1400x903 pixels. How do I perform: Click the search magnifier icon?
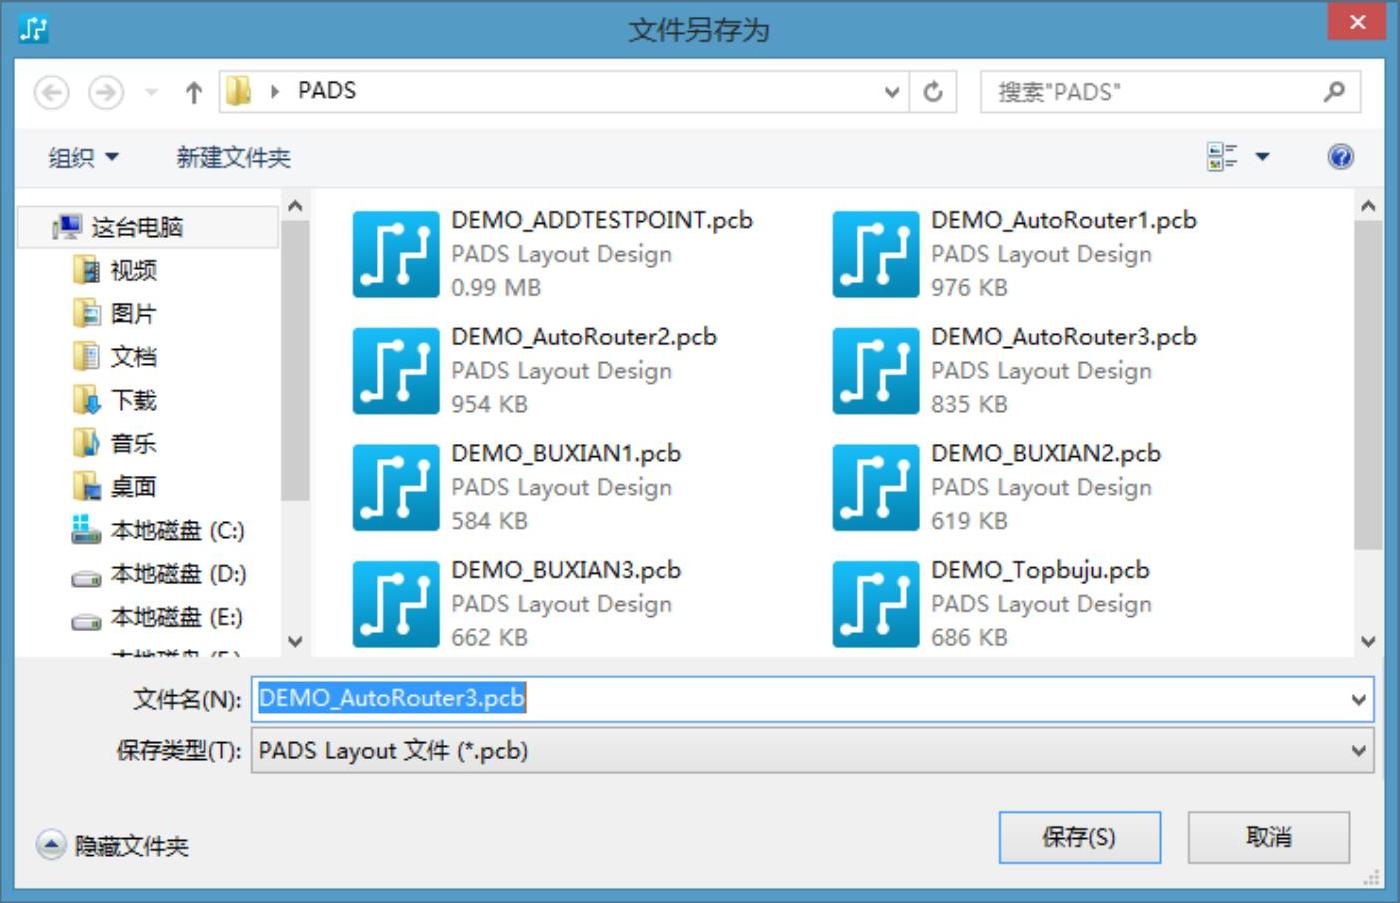click(x=1334, y=92)
